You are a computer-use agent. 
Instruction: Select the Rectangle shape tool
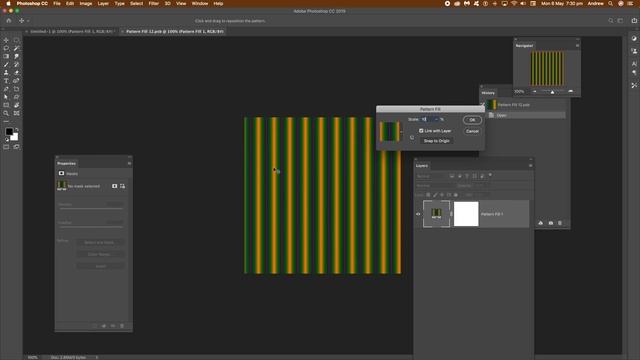[6, 105]
